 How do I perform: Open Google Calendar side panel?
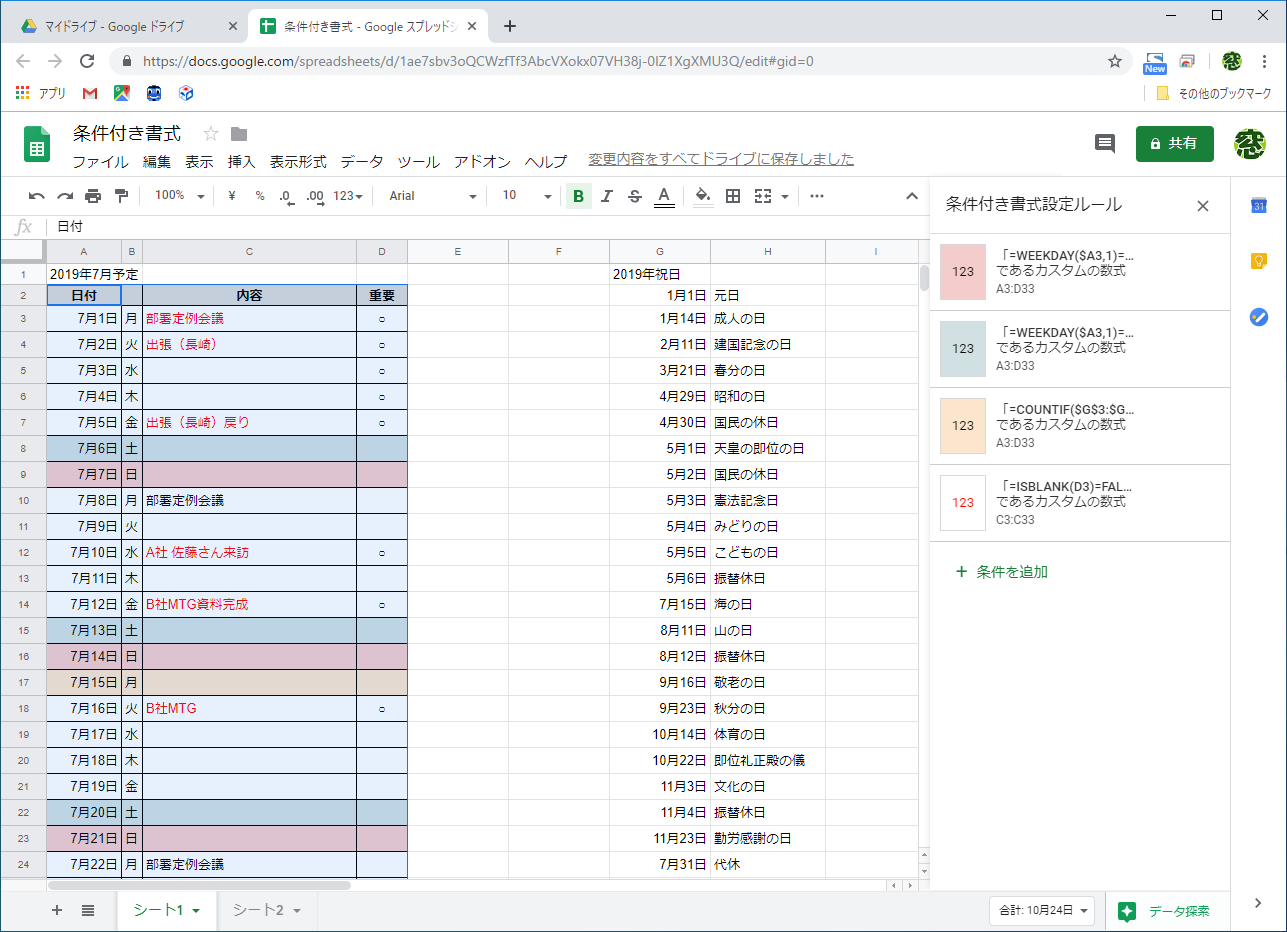click(1259, 205)
